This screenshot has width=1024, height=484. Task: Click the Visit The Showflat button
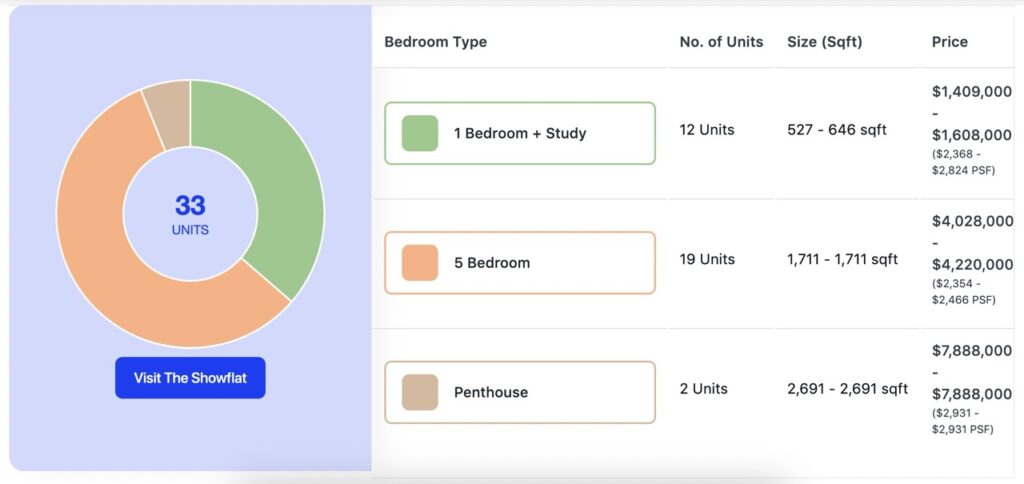[x=190, y=378]
